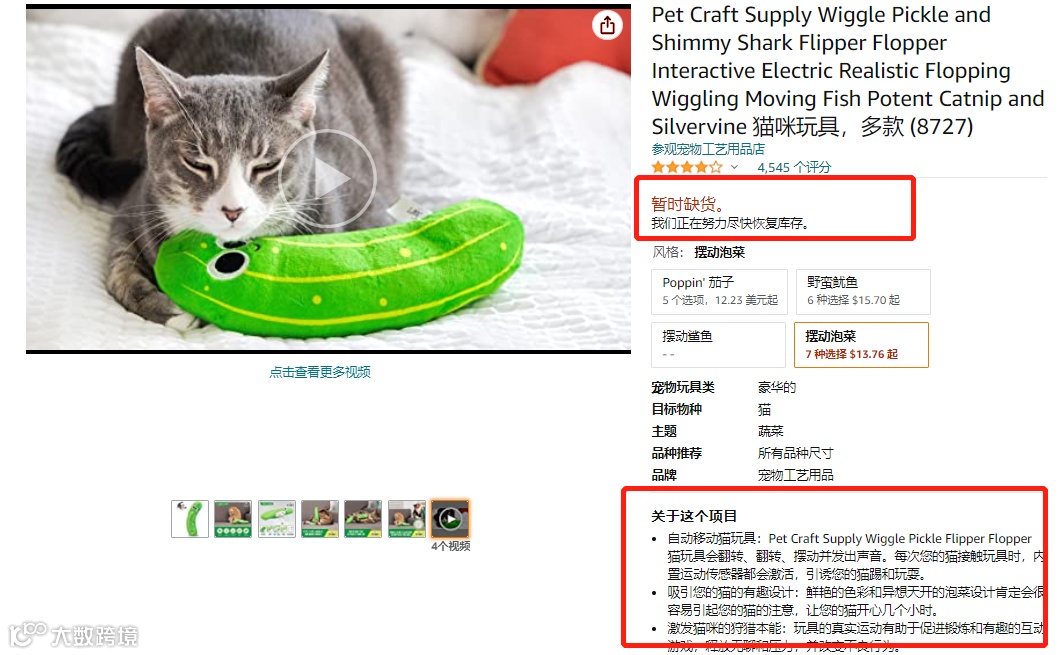View the third product thumbnail image
Image resolution: width=1062 pixels, height=655 pixels.
coord(276,519)
